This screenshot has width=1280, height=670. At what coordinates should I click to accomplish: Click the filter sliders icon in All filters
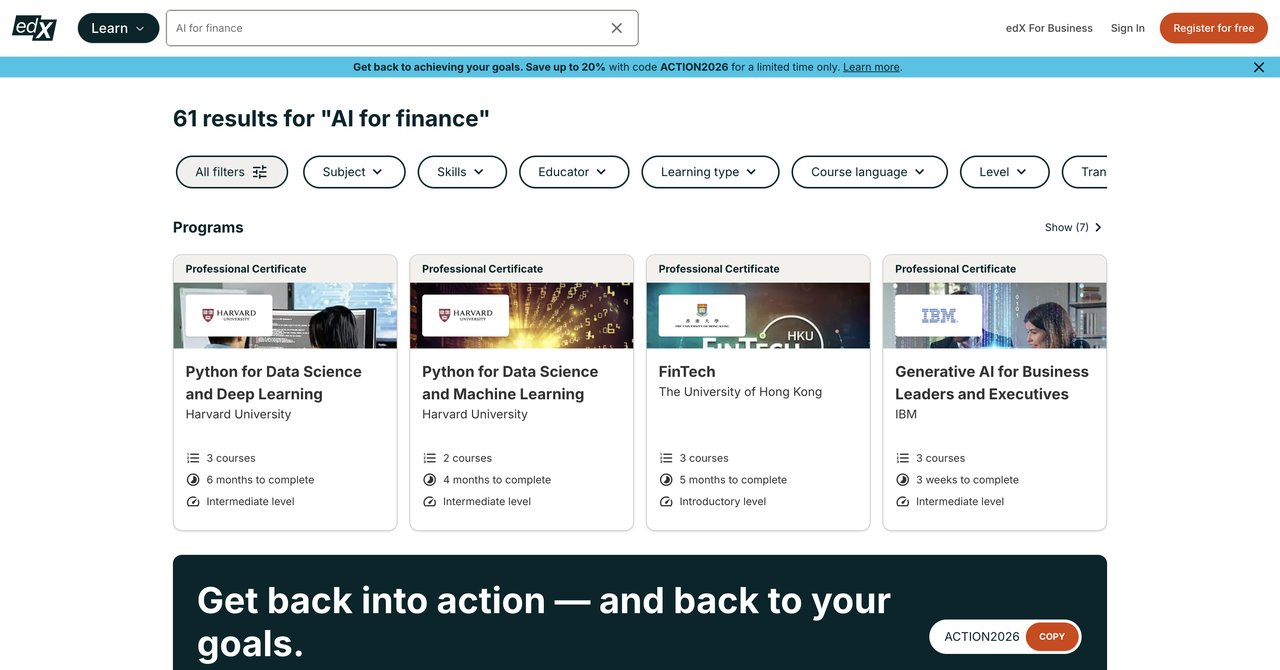click(260, 172)
